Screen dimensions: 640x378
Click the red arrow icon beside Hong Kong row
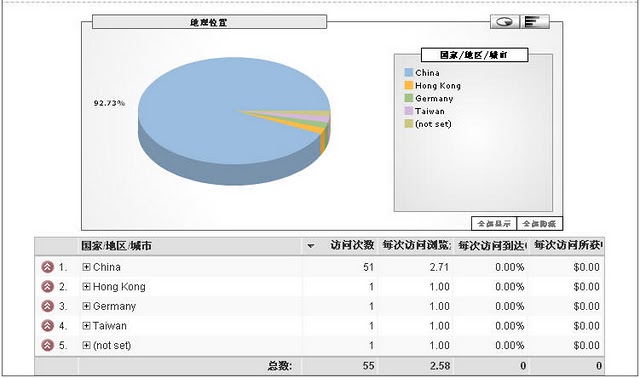[48, 287]
